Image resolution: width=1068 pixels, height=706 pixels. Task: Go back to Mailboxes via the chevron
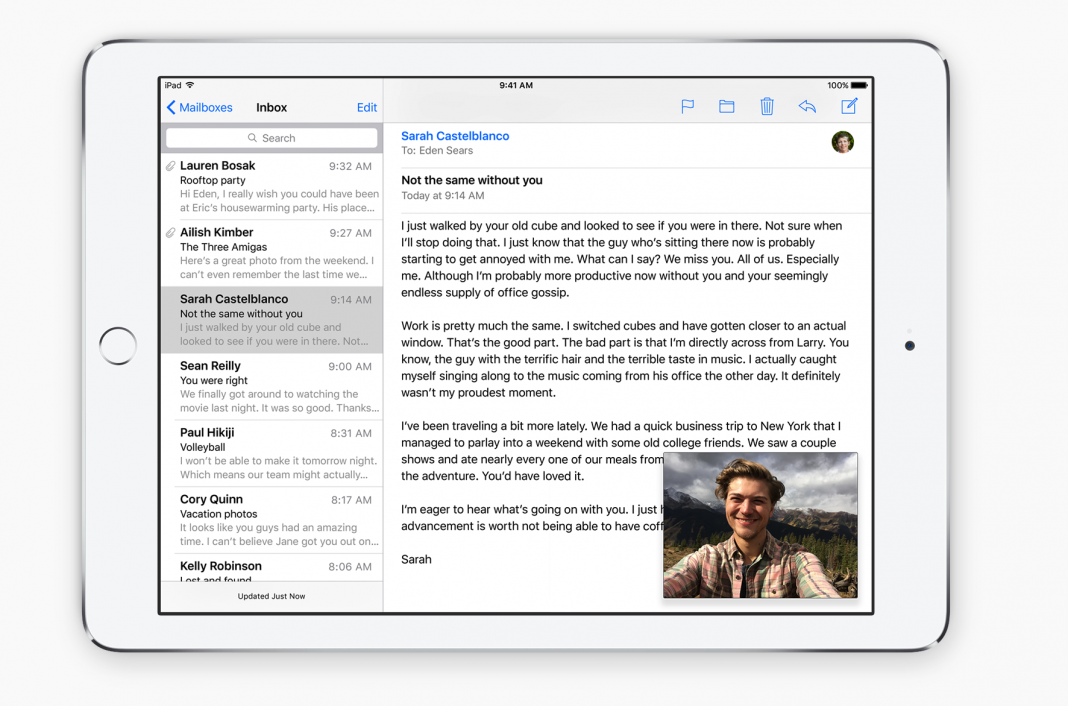tap(171, 107)
